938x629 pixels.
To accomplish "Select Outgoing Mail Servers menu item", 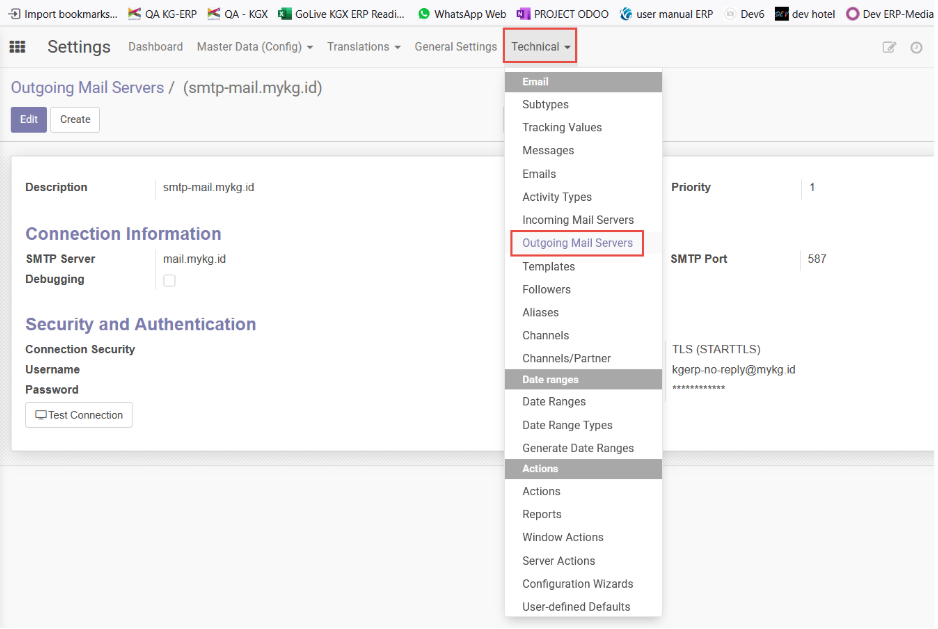I will point(577,243).
